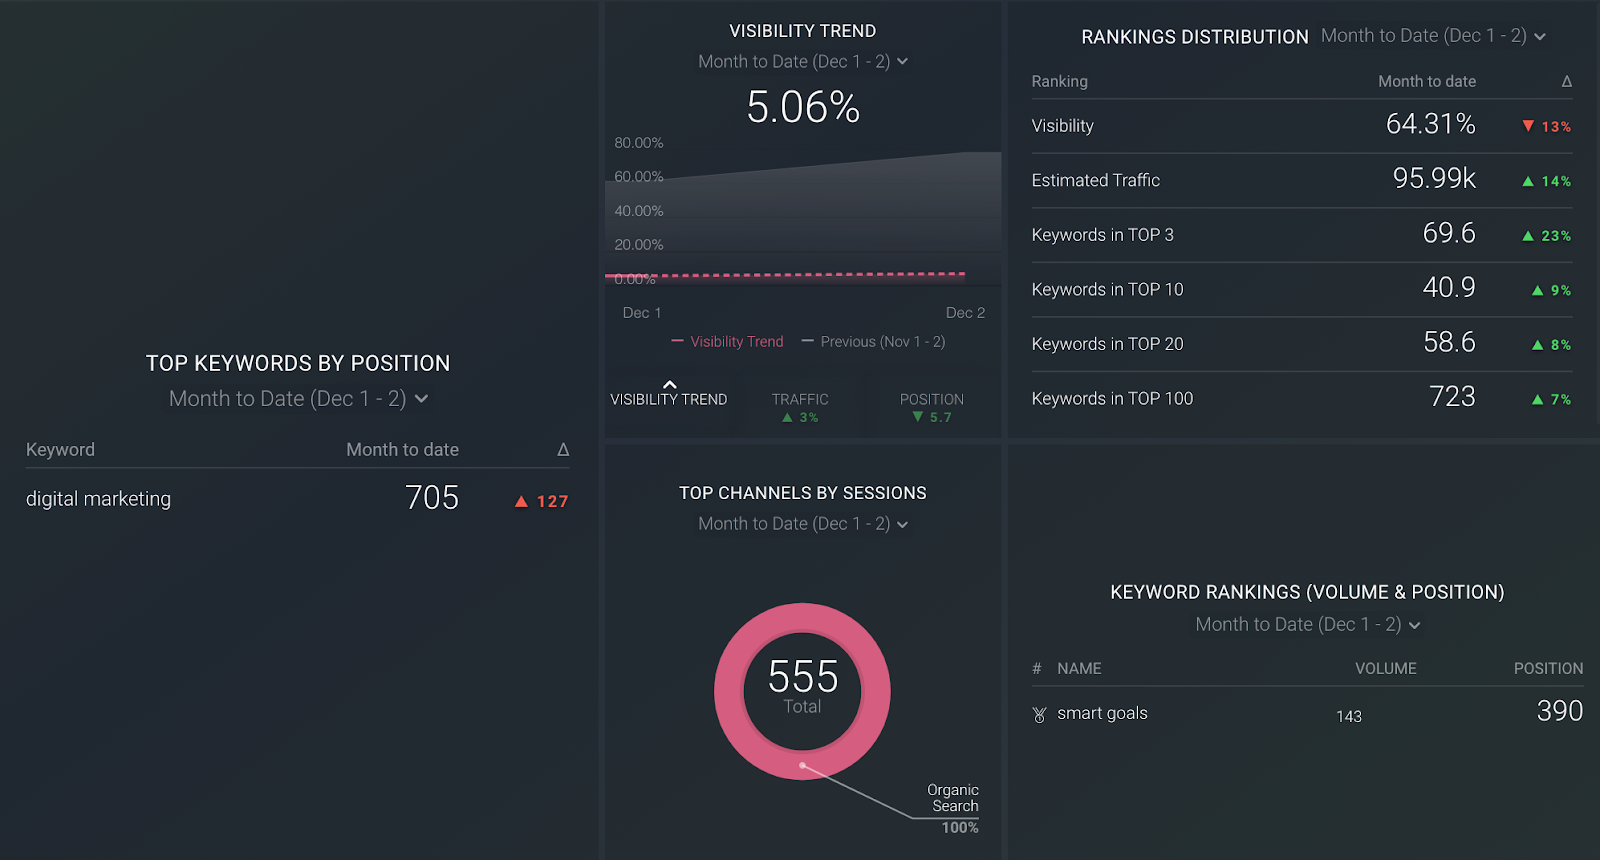Click caret above VISIBILITY TREND tab
This screenshot has width=1600, height=860.
pos(670,384)
